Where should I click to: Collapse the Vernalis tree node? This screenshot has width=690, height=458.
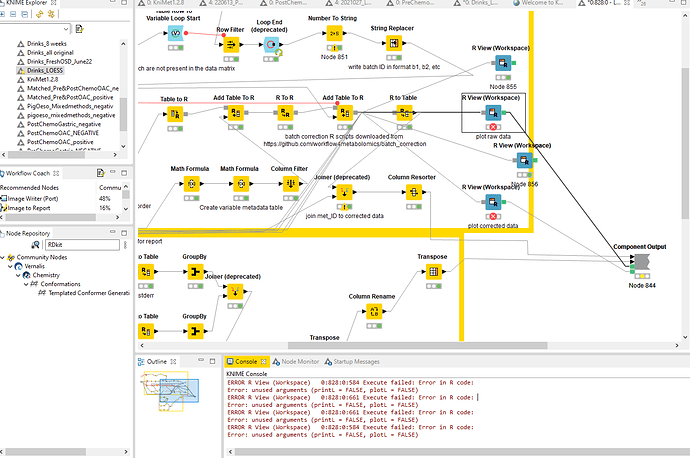[x=11, y=266]
